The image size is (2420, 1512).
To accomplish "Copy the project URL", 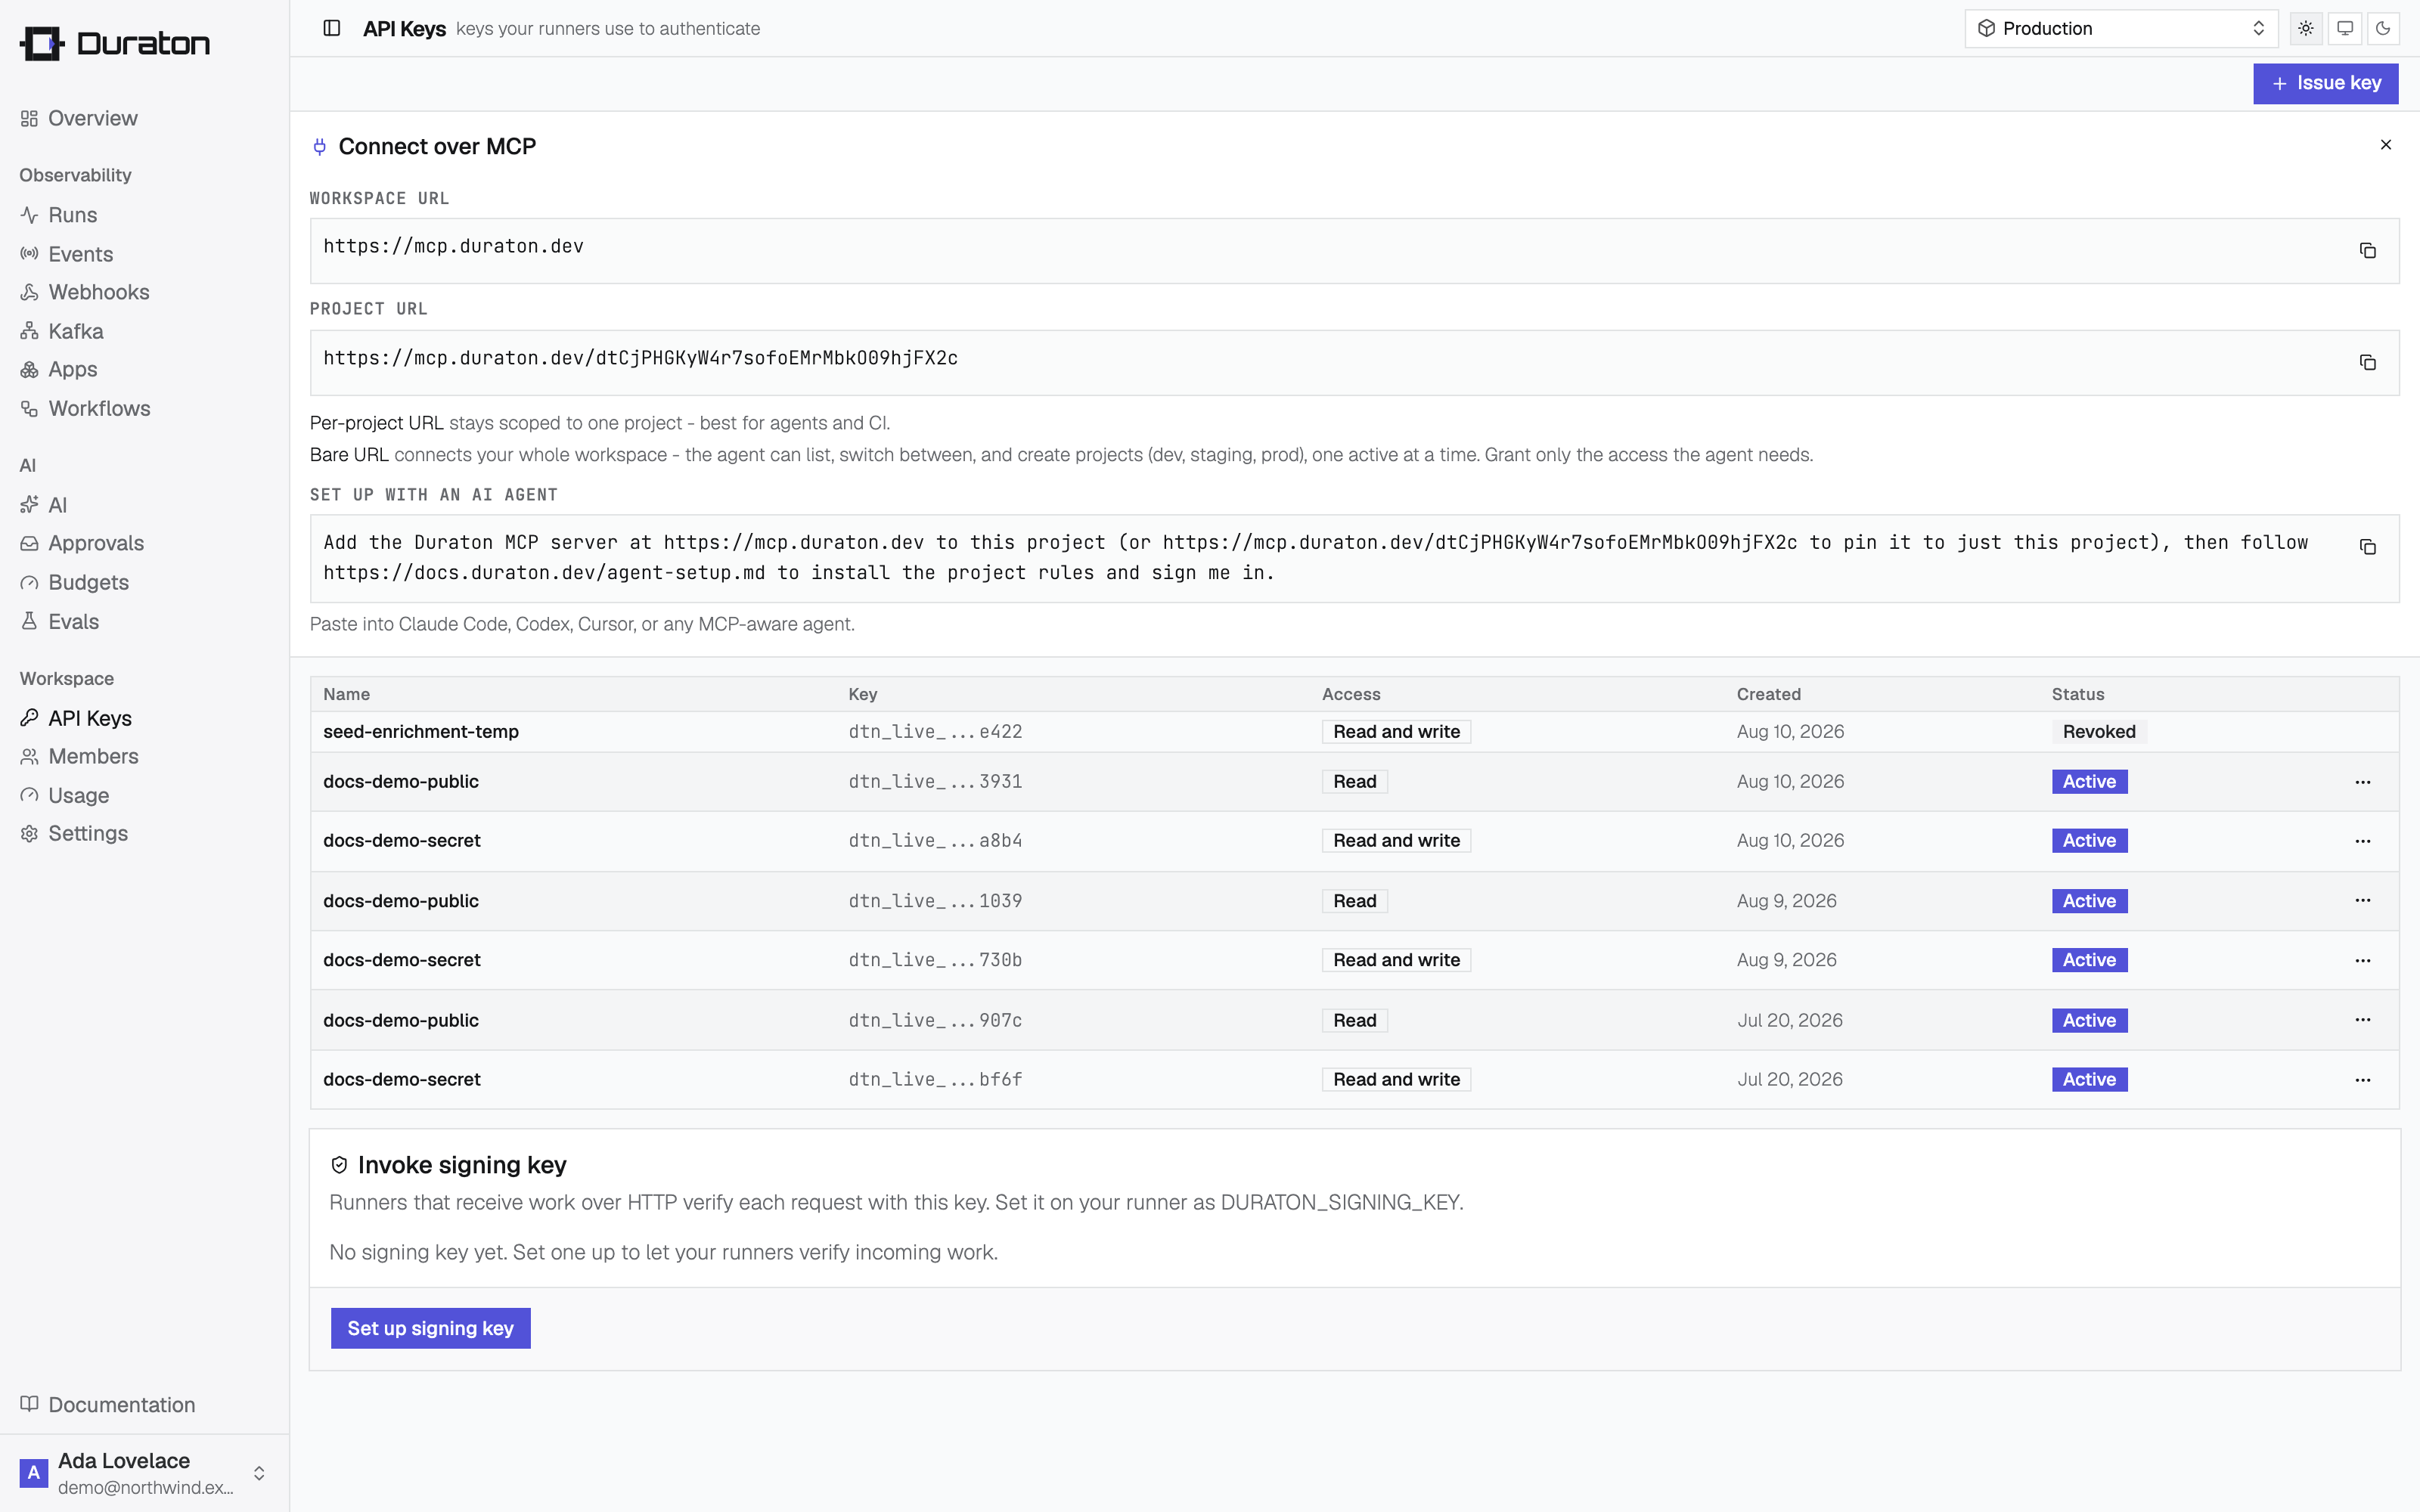I will (2367, 362).
